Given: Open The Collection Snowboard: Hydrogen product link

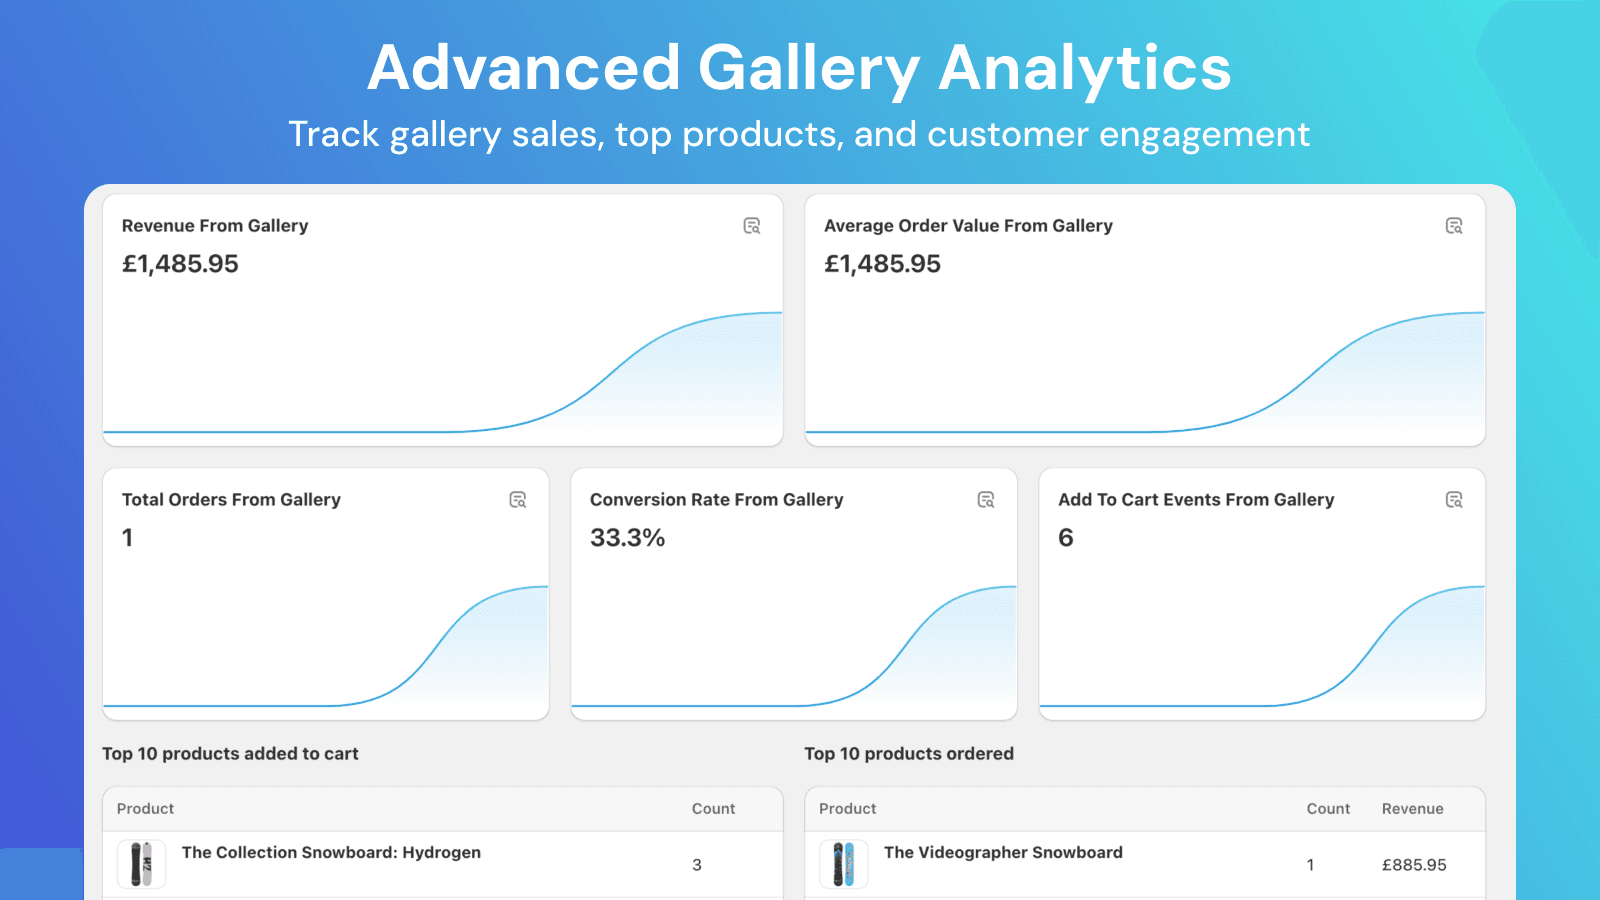Looking at the screenshot, I should tap(331, 853).
